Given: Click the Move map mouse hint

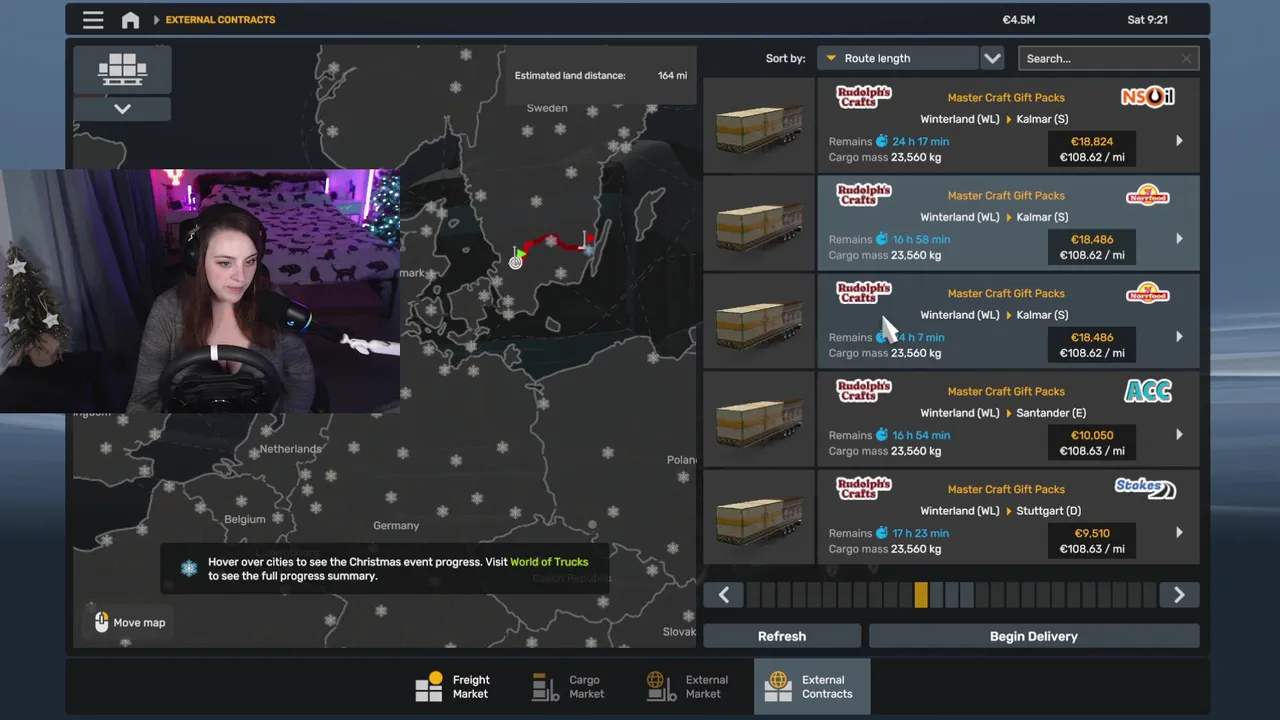Looking at the screenshot, I should [129, 622].
